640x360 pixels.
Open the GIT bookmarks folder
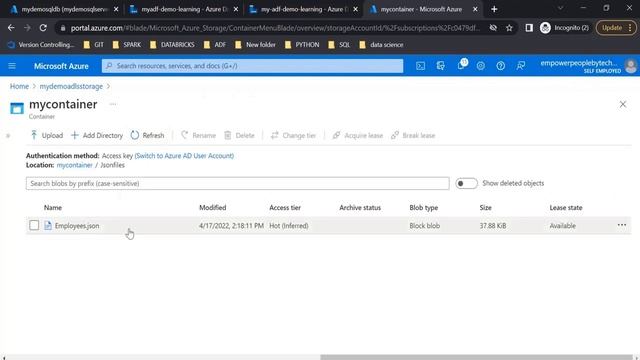pyautogui.click(x=93, y=45)
